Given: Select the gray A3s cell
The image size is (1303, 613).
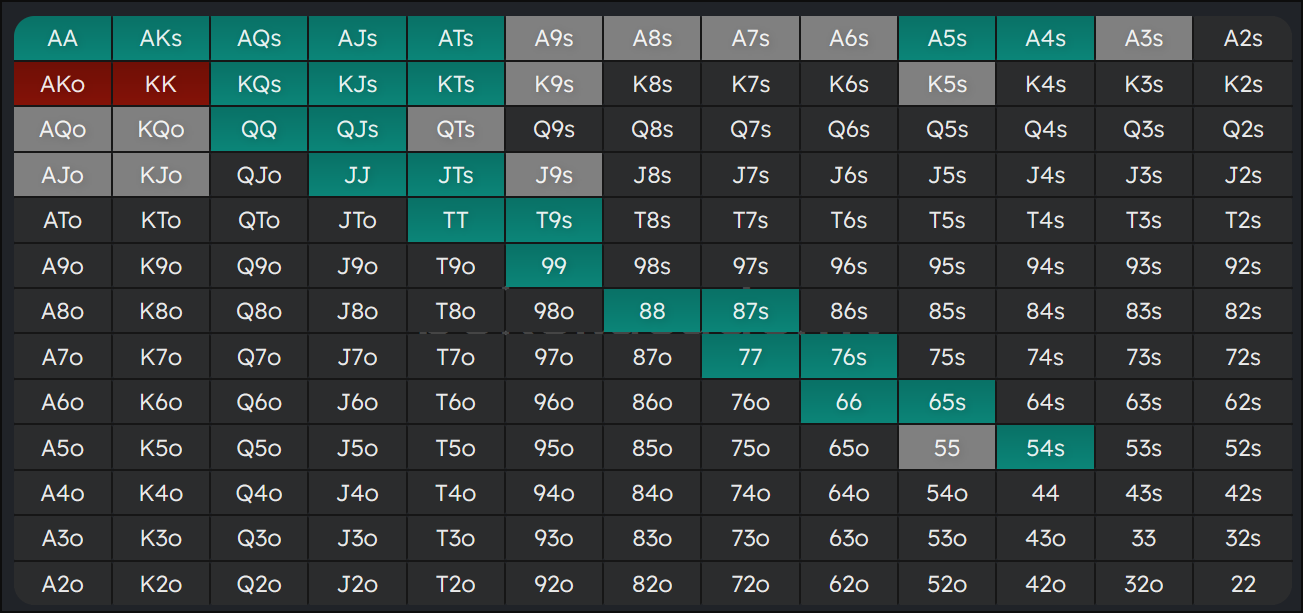Looking at the screenshot, I should pos(1143,39).
